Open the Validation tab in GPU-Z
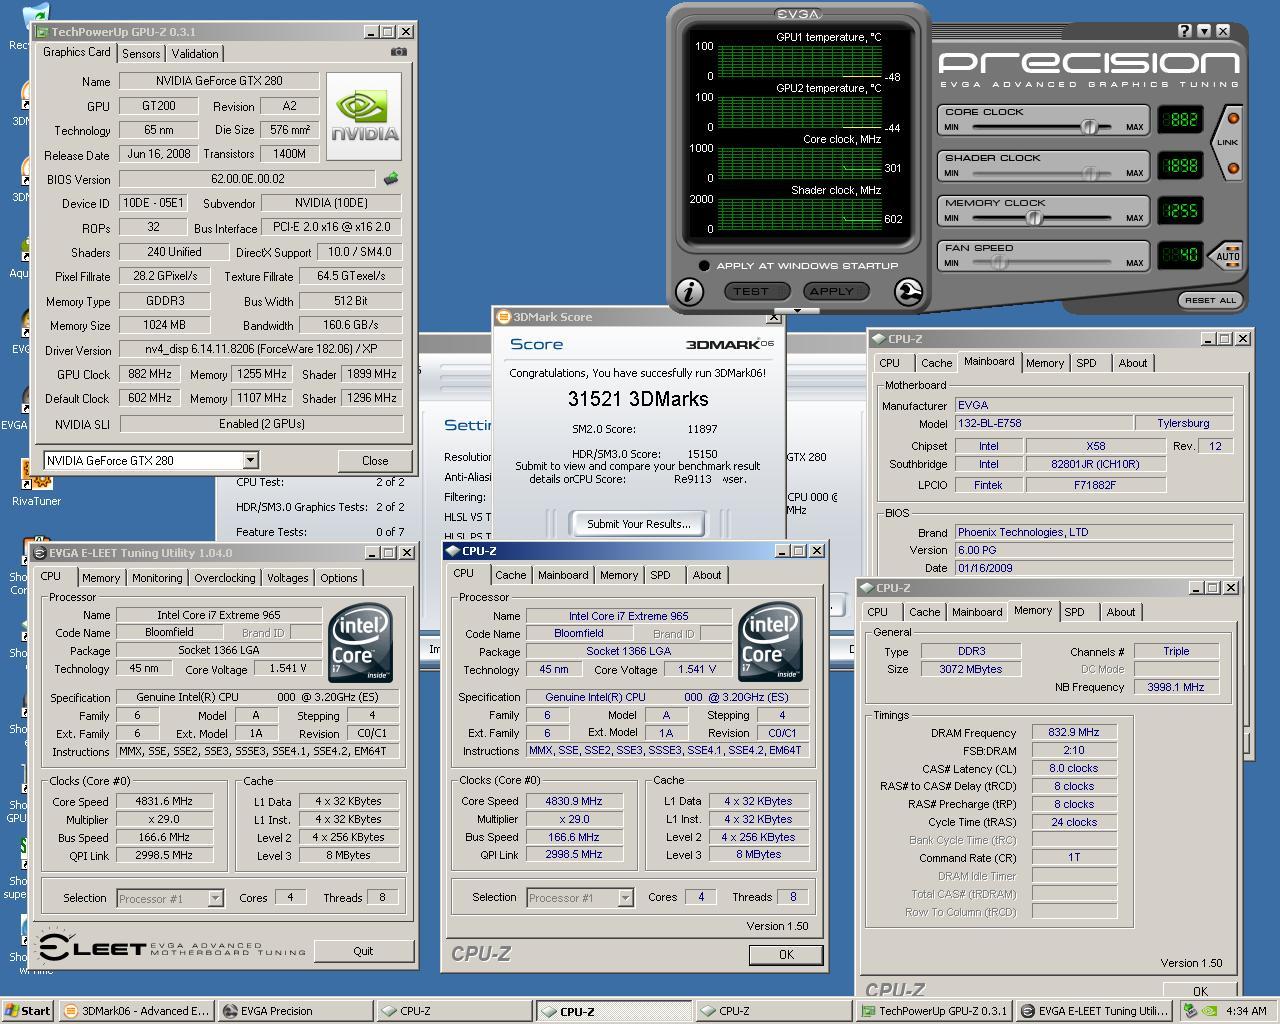The width and height of the screenshot is (1280, 1024). coord(195,54)
